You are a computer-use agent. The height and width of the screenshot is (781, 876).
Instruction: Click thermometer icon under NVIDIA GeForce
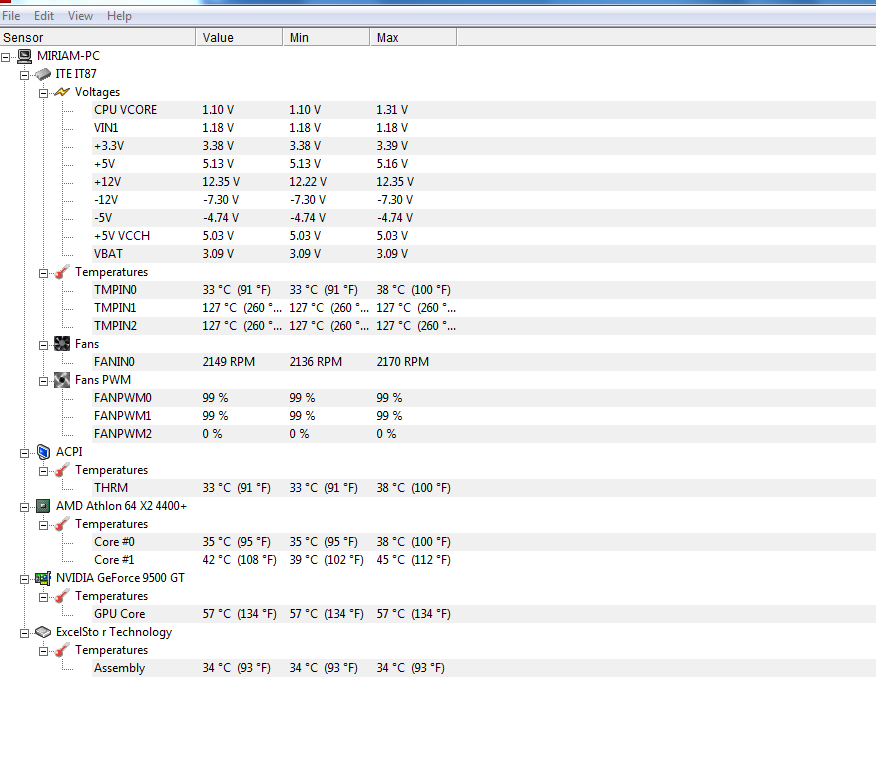pyautogui.click(x=62, y=596)
